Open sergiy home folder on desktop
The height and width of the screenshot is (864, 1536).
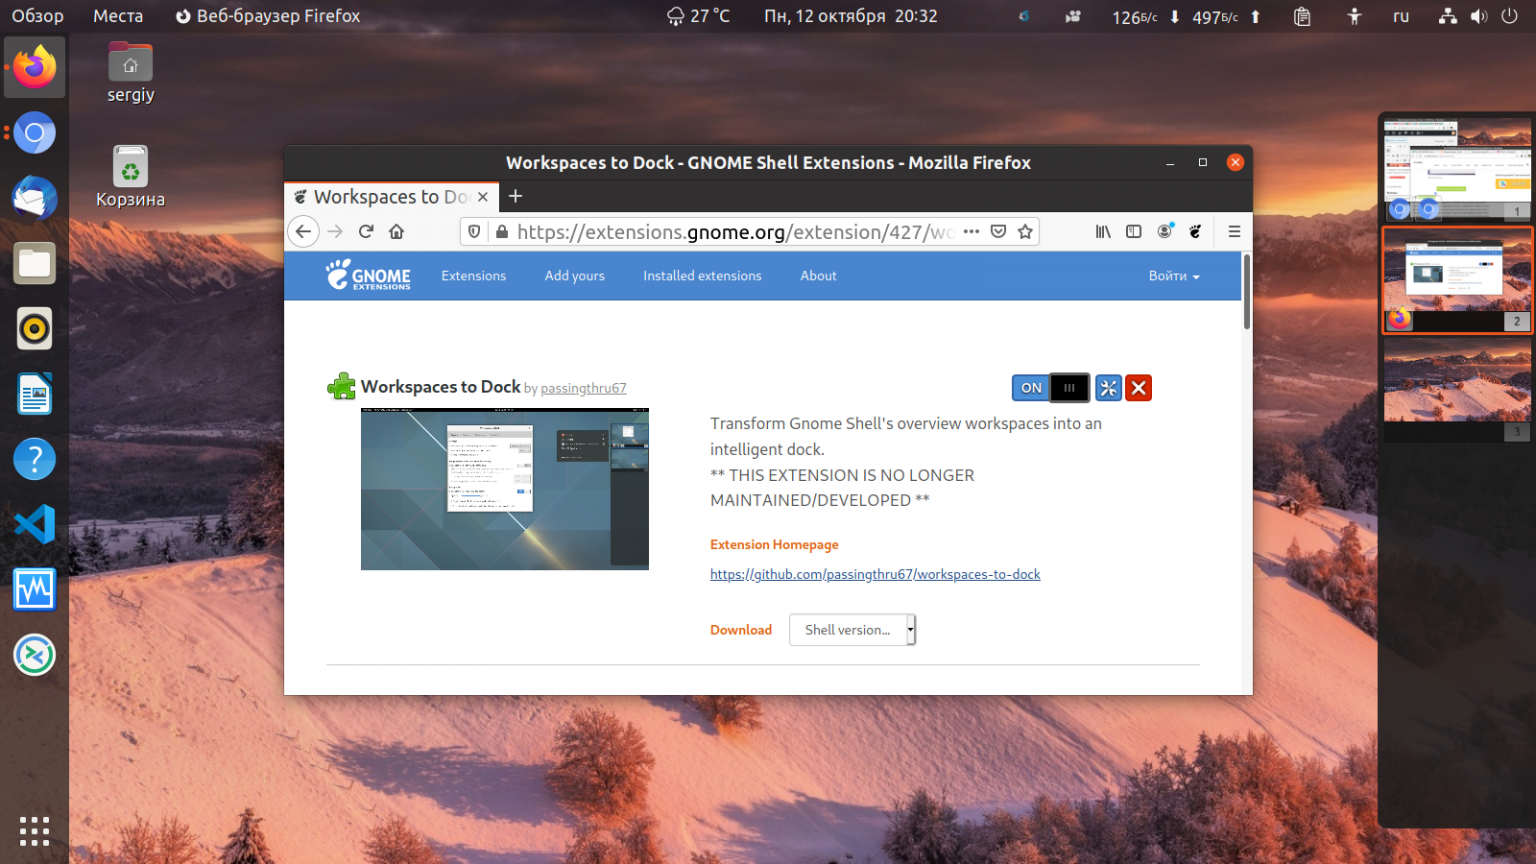click(x=131, y=73)
